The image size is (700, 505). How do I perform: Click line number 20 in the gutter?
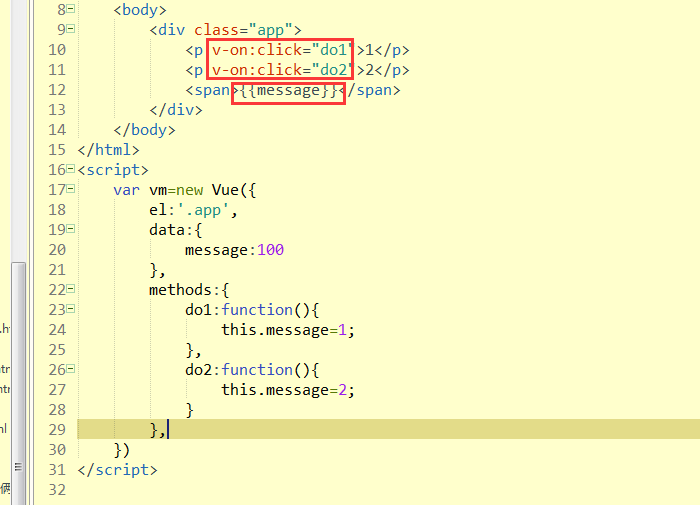[57, 250]
